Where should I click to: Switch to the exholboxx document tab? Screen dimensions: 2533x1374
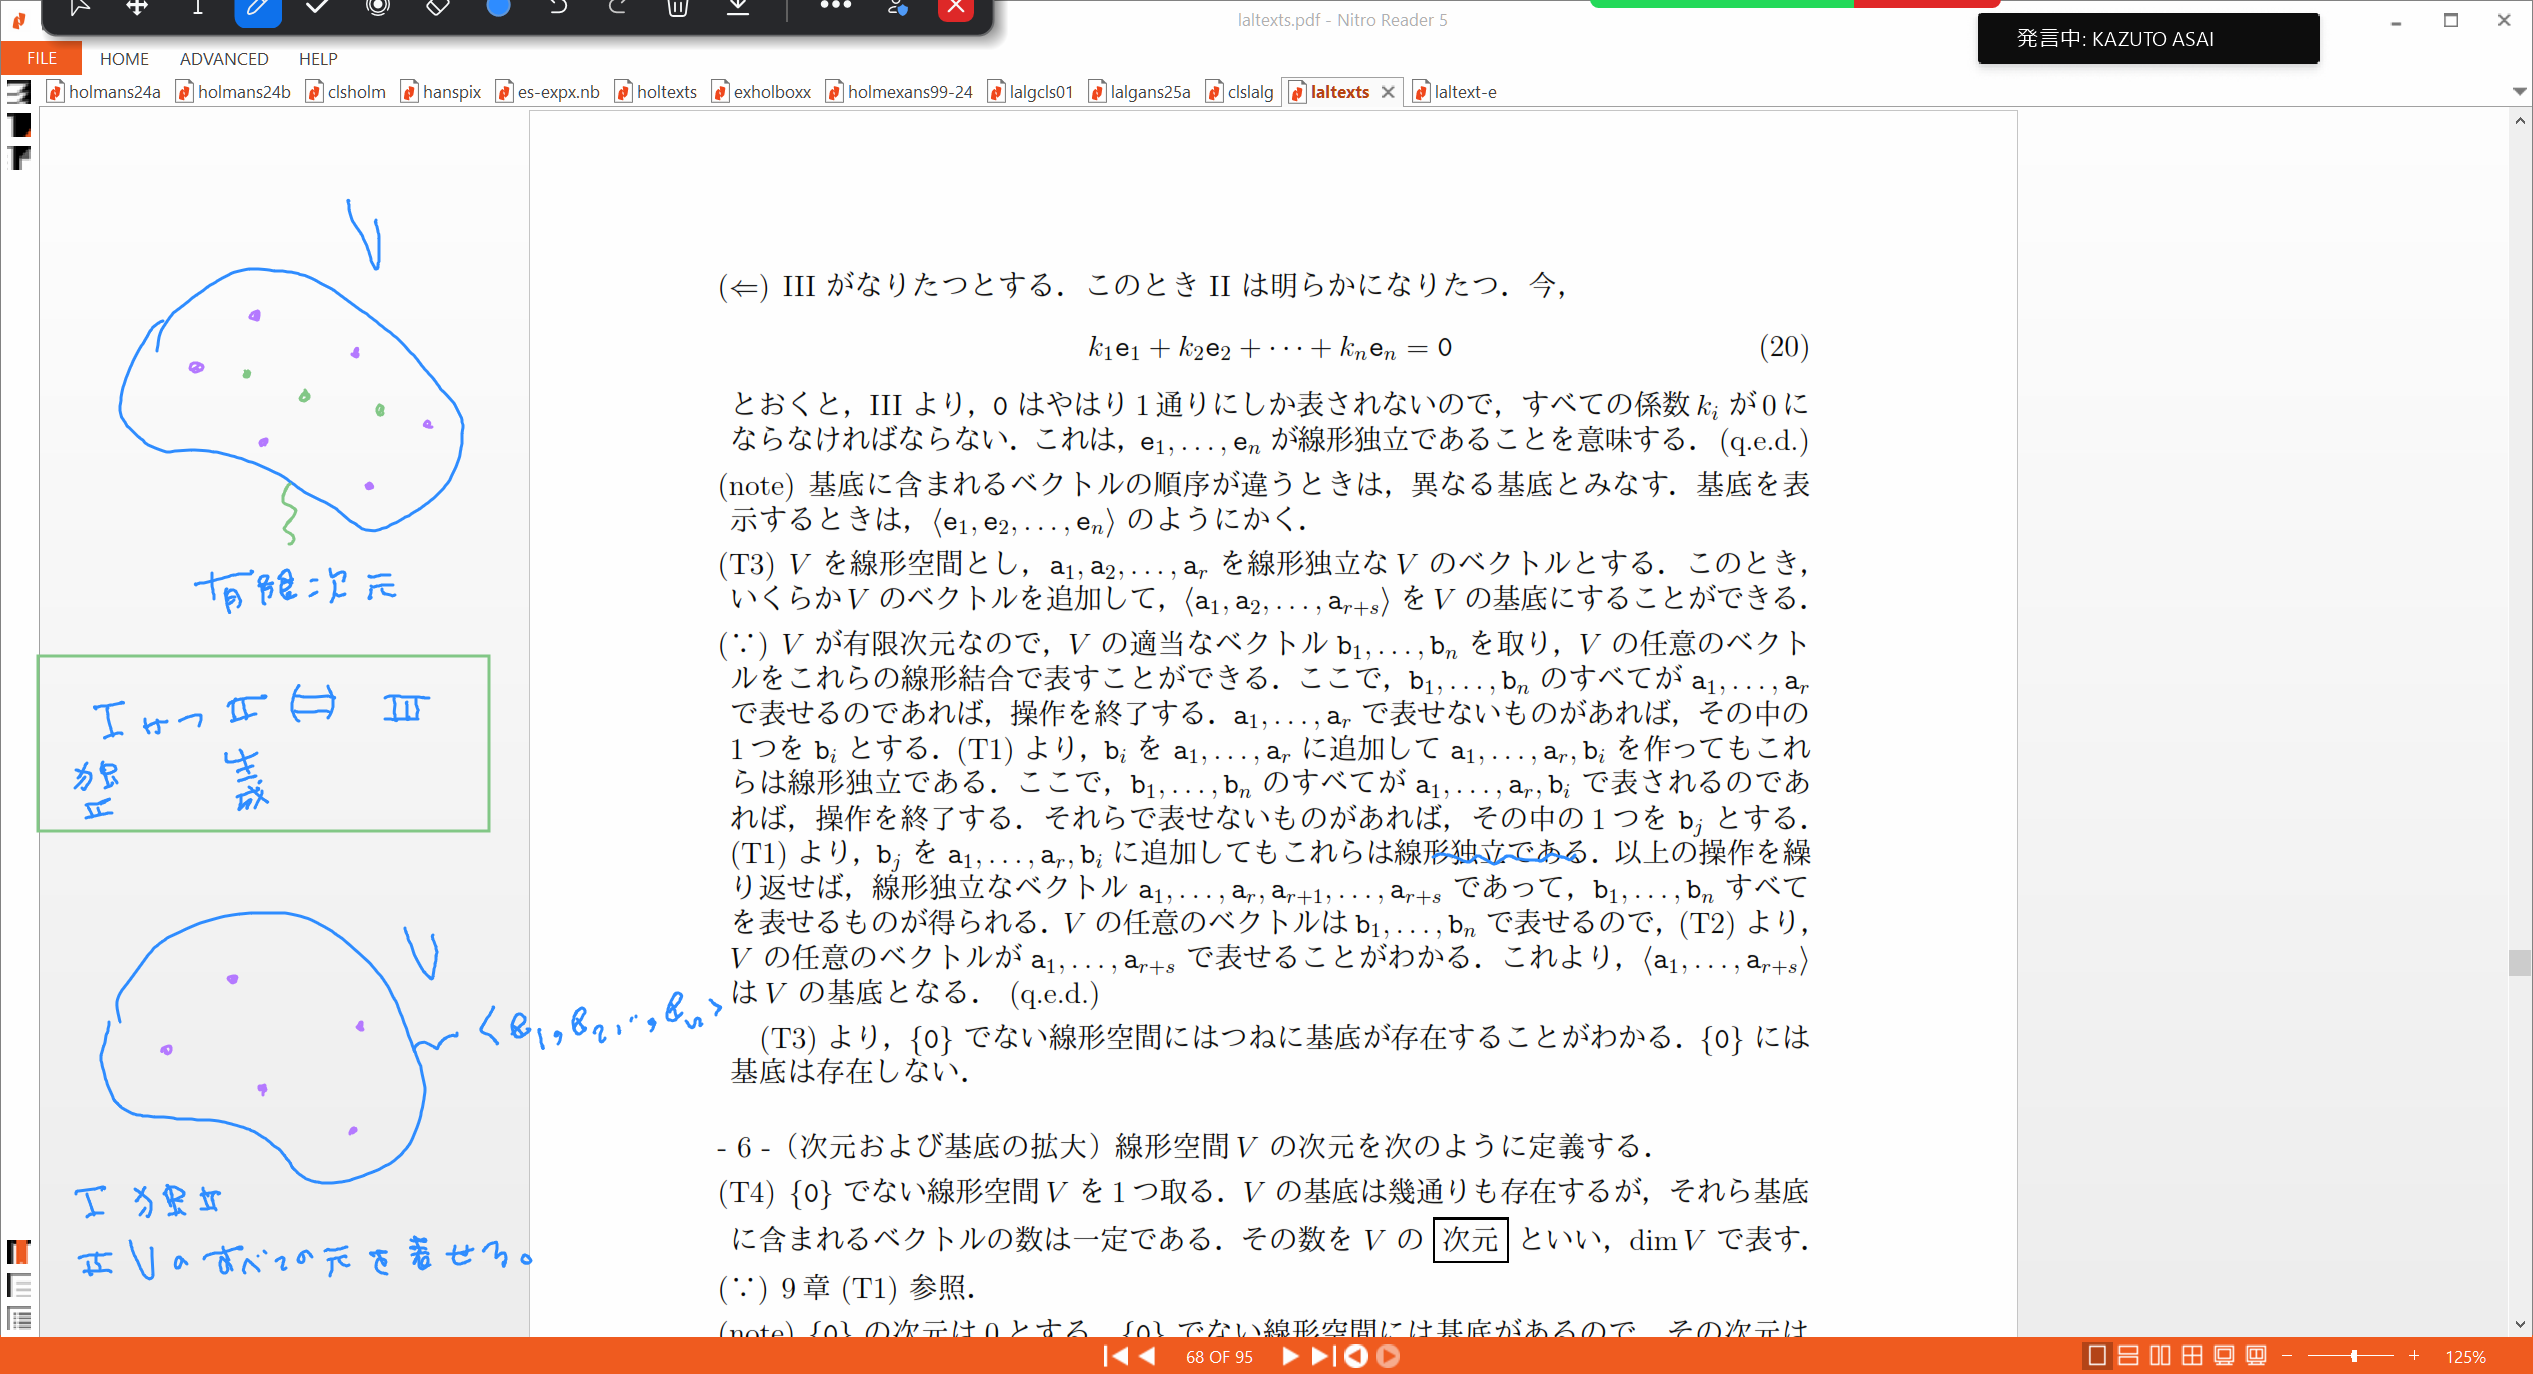coord(762,92)
